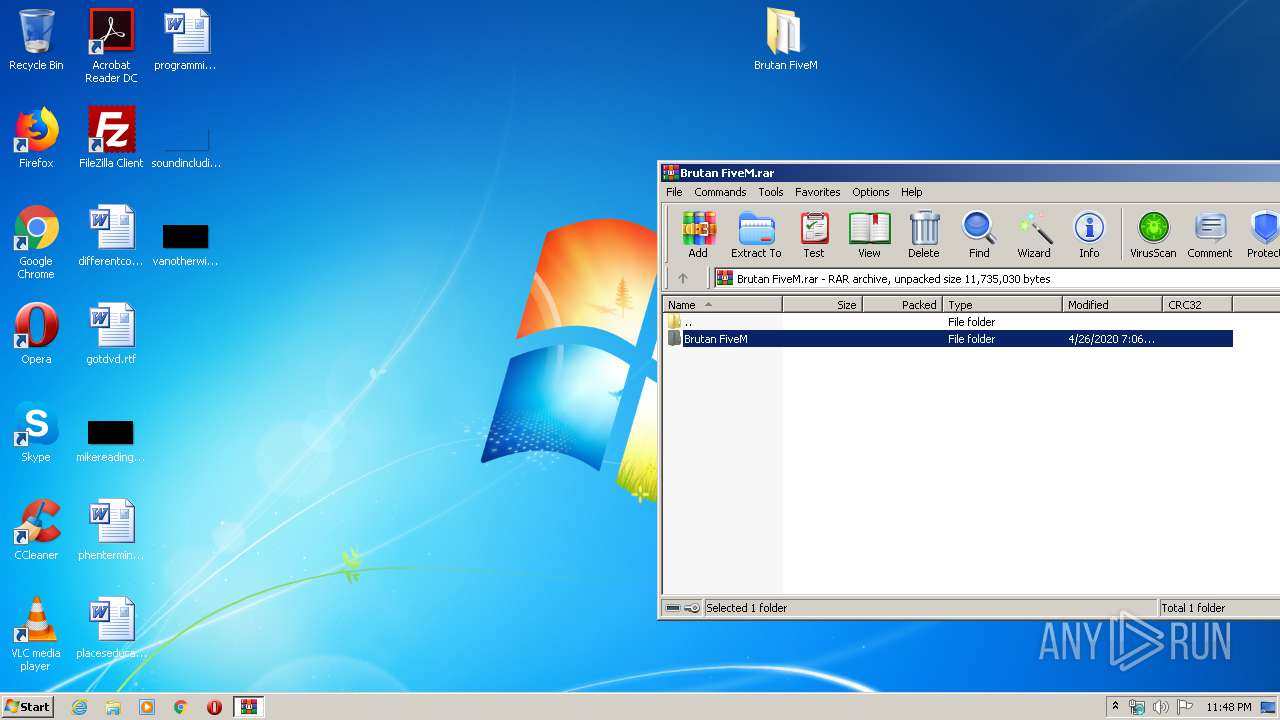1280x720 pixels.
Task: Select the Brutan FiveM folder row
Action: 948,339
